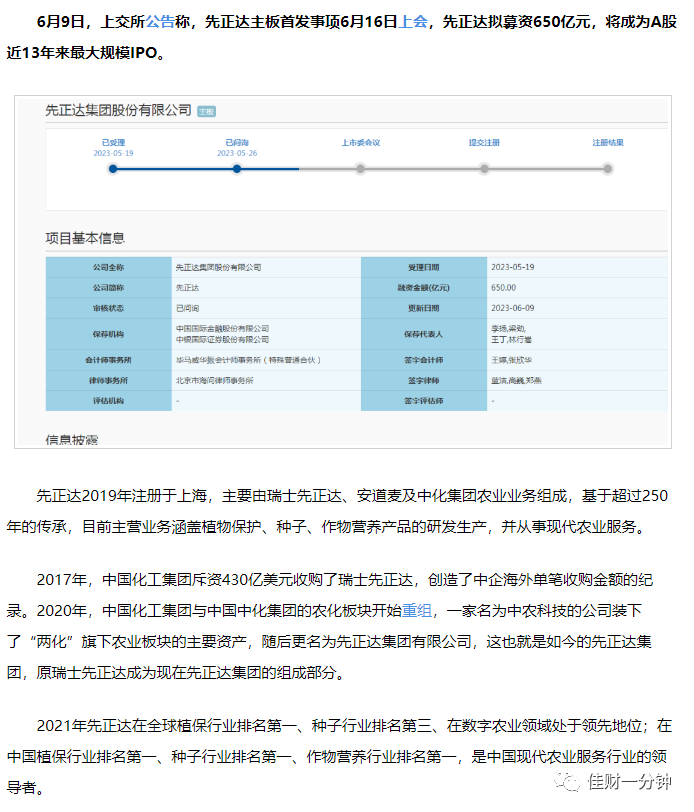This screenshot has width=694, height=812.
Task: Click the 公司全称 table header cell
Action: [109, 267]
